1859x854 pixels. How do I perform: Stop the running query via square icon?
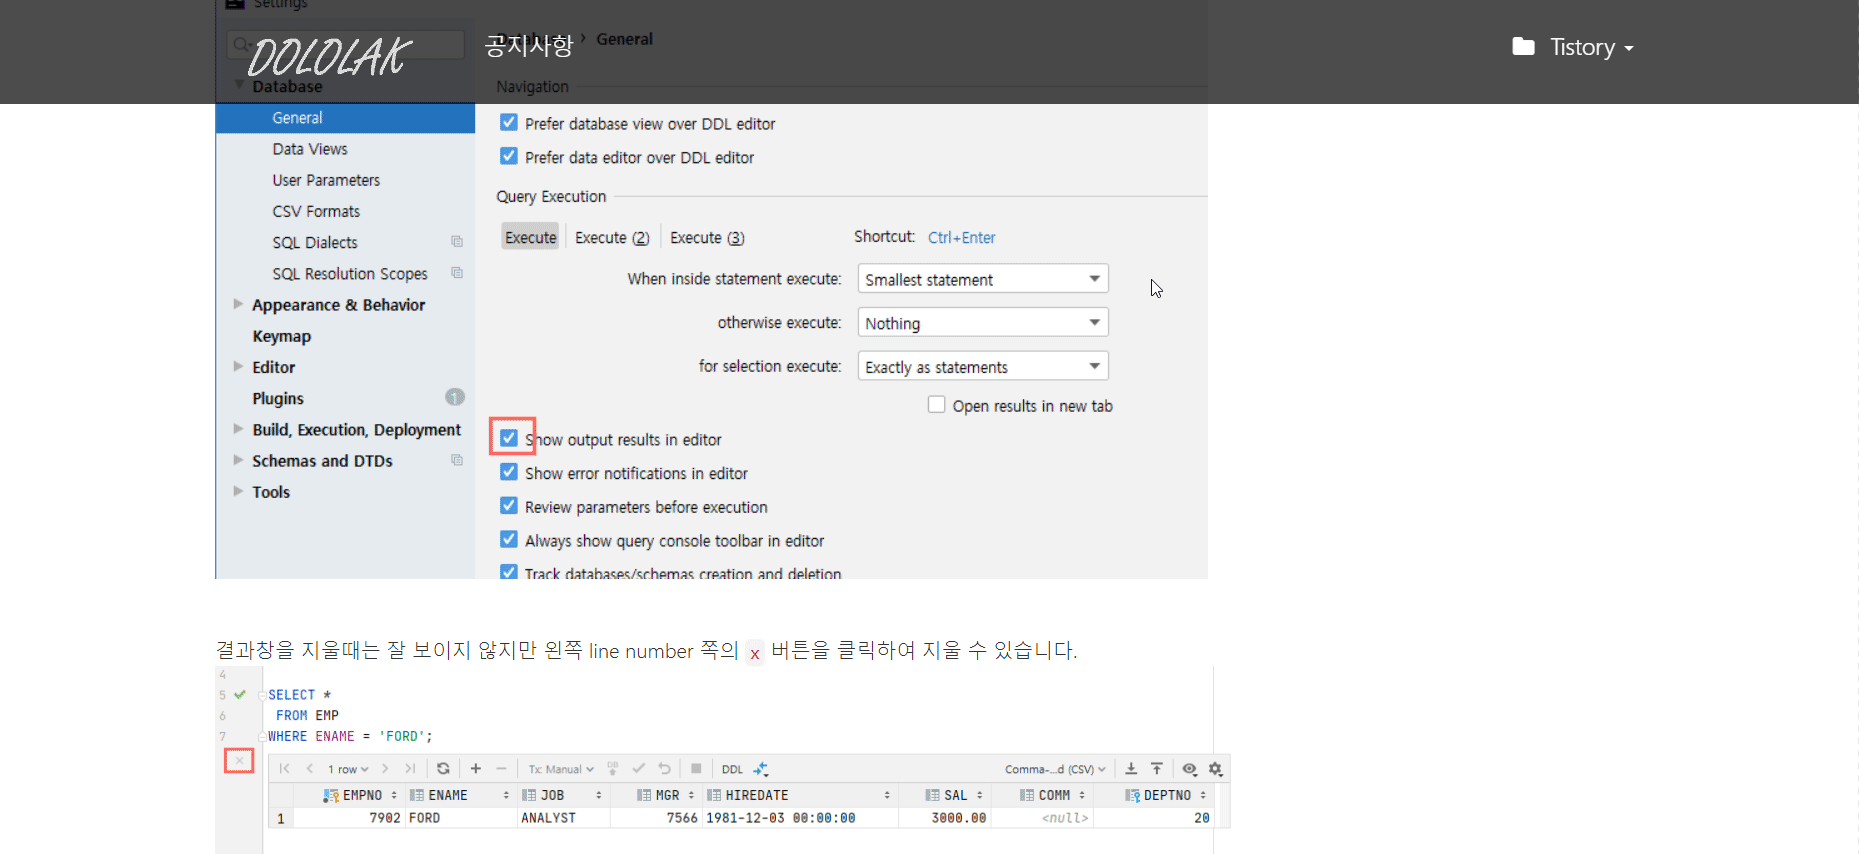point(696,769)
